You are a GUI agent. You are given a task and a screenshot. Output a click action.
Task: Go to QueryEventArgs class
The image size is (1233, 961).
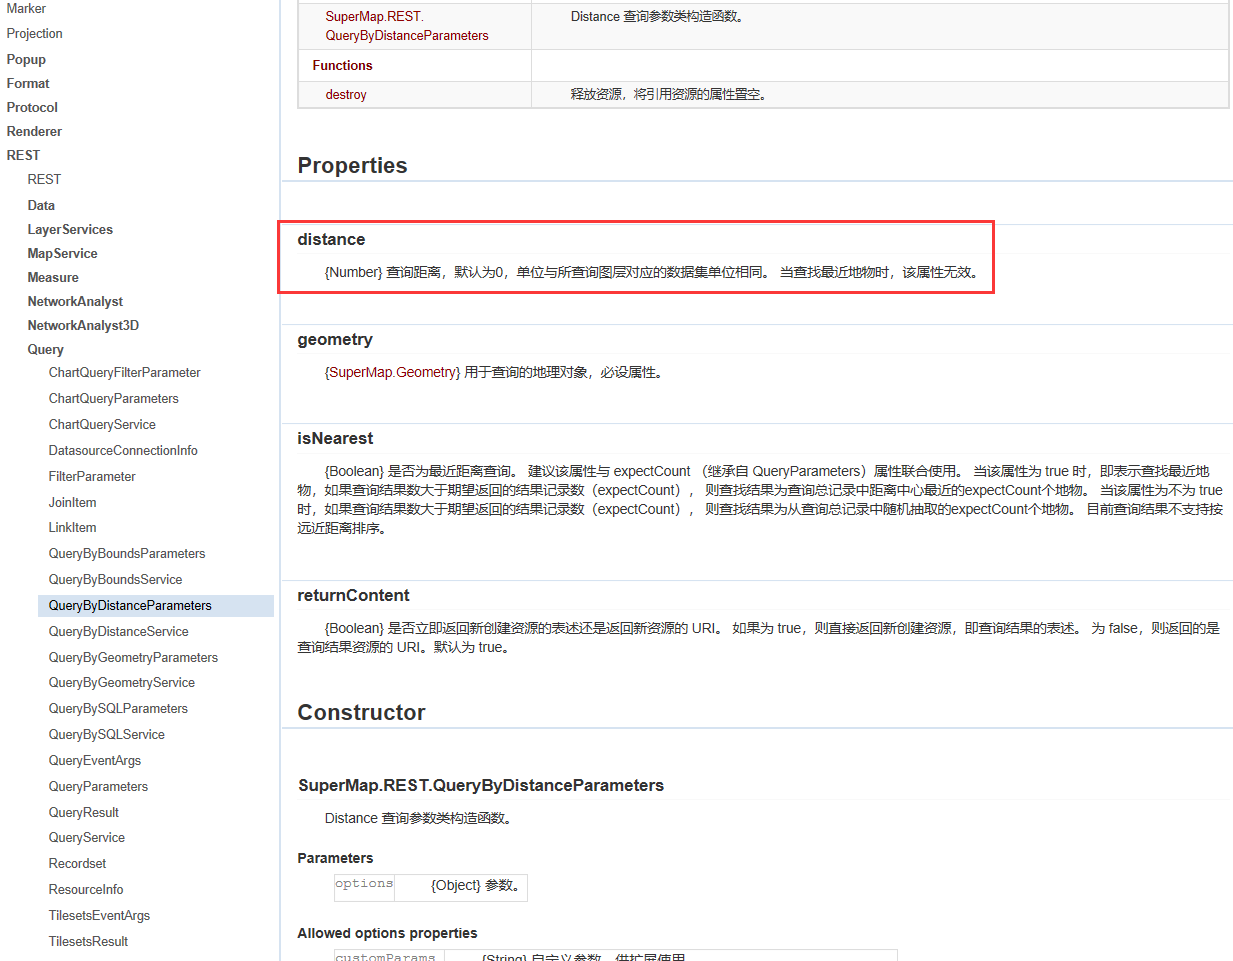(95, 760)
